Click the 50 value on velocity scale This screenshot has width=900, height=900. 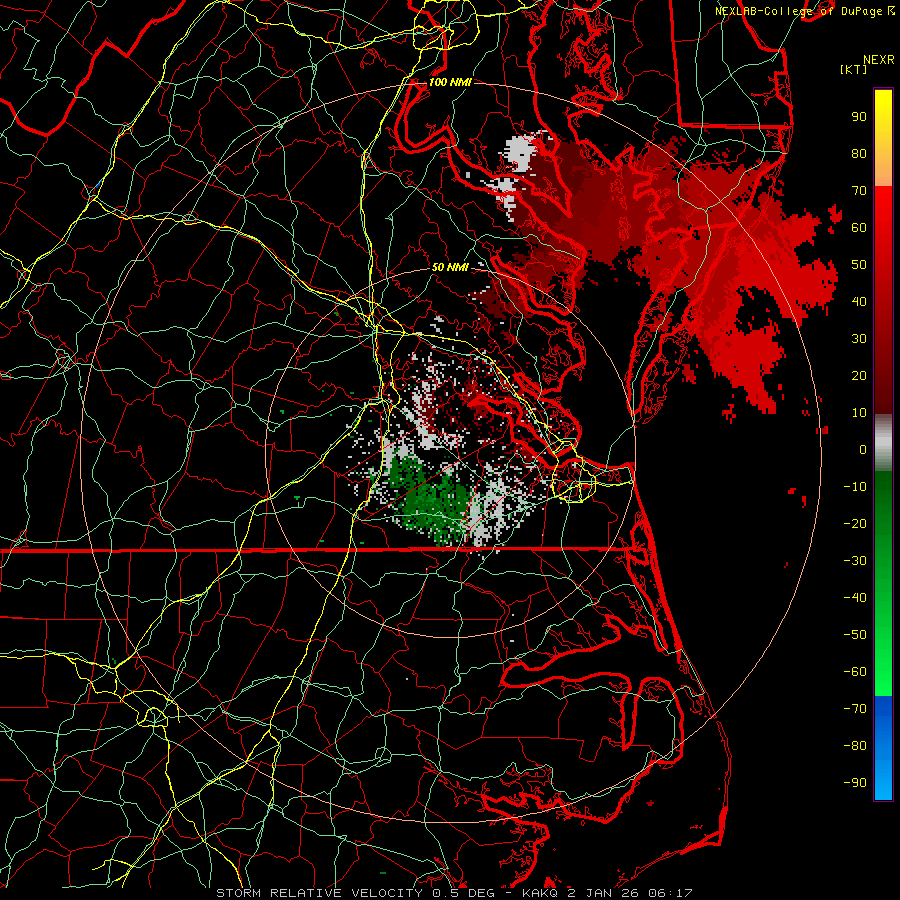859,265
